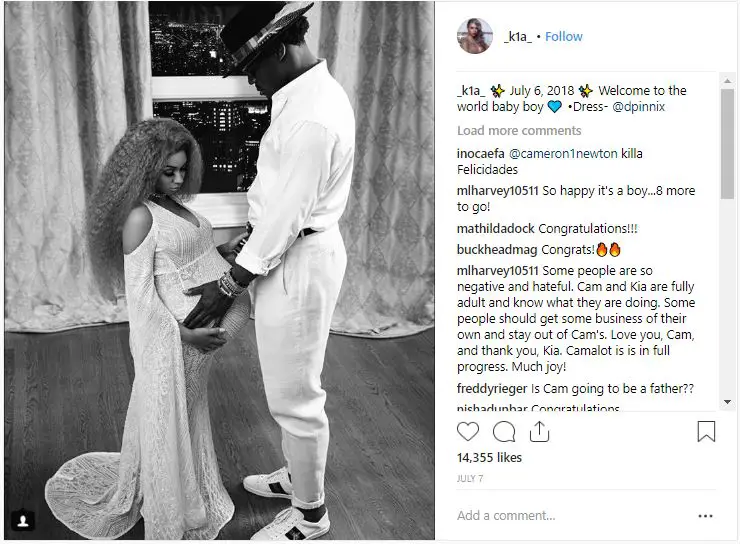The height and width of the screenshot is (544, 740).
Task: Open the _k1a_ username in the header
Action: pyautogui.click(x=518, y=37)
